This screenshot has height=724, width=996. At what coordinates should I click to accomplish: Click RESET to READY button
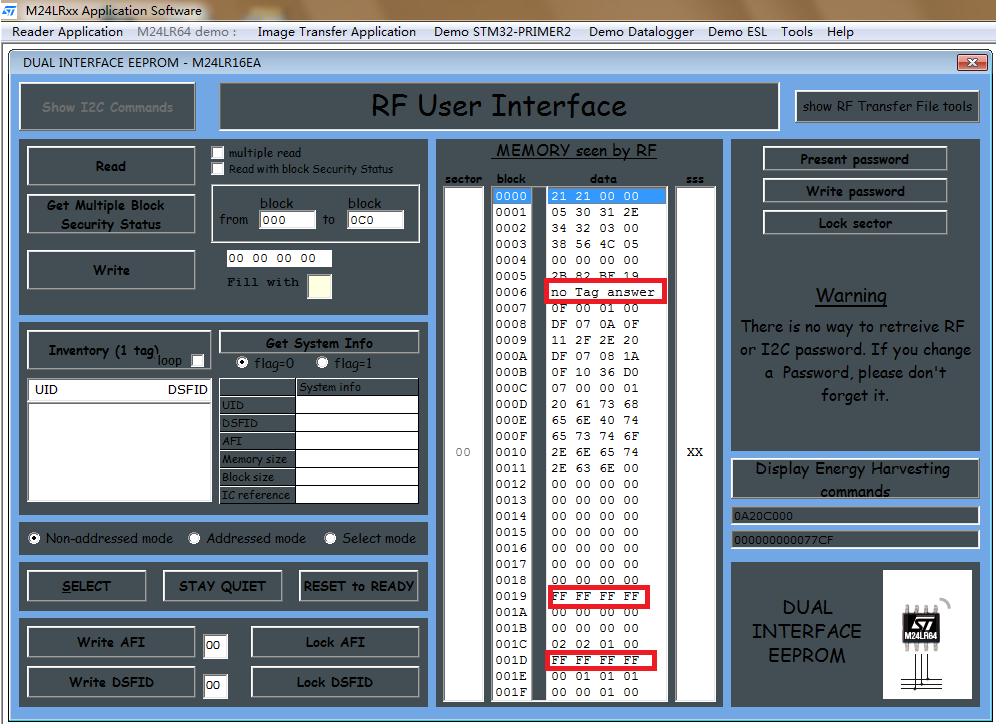pos(359,586)
